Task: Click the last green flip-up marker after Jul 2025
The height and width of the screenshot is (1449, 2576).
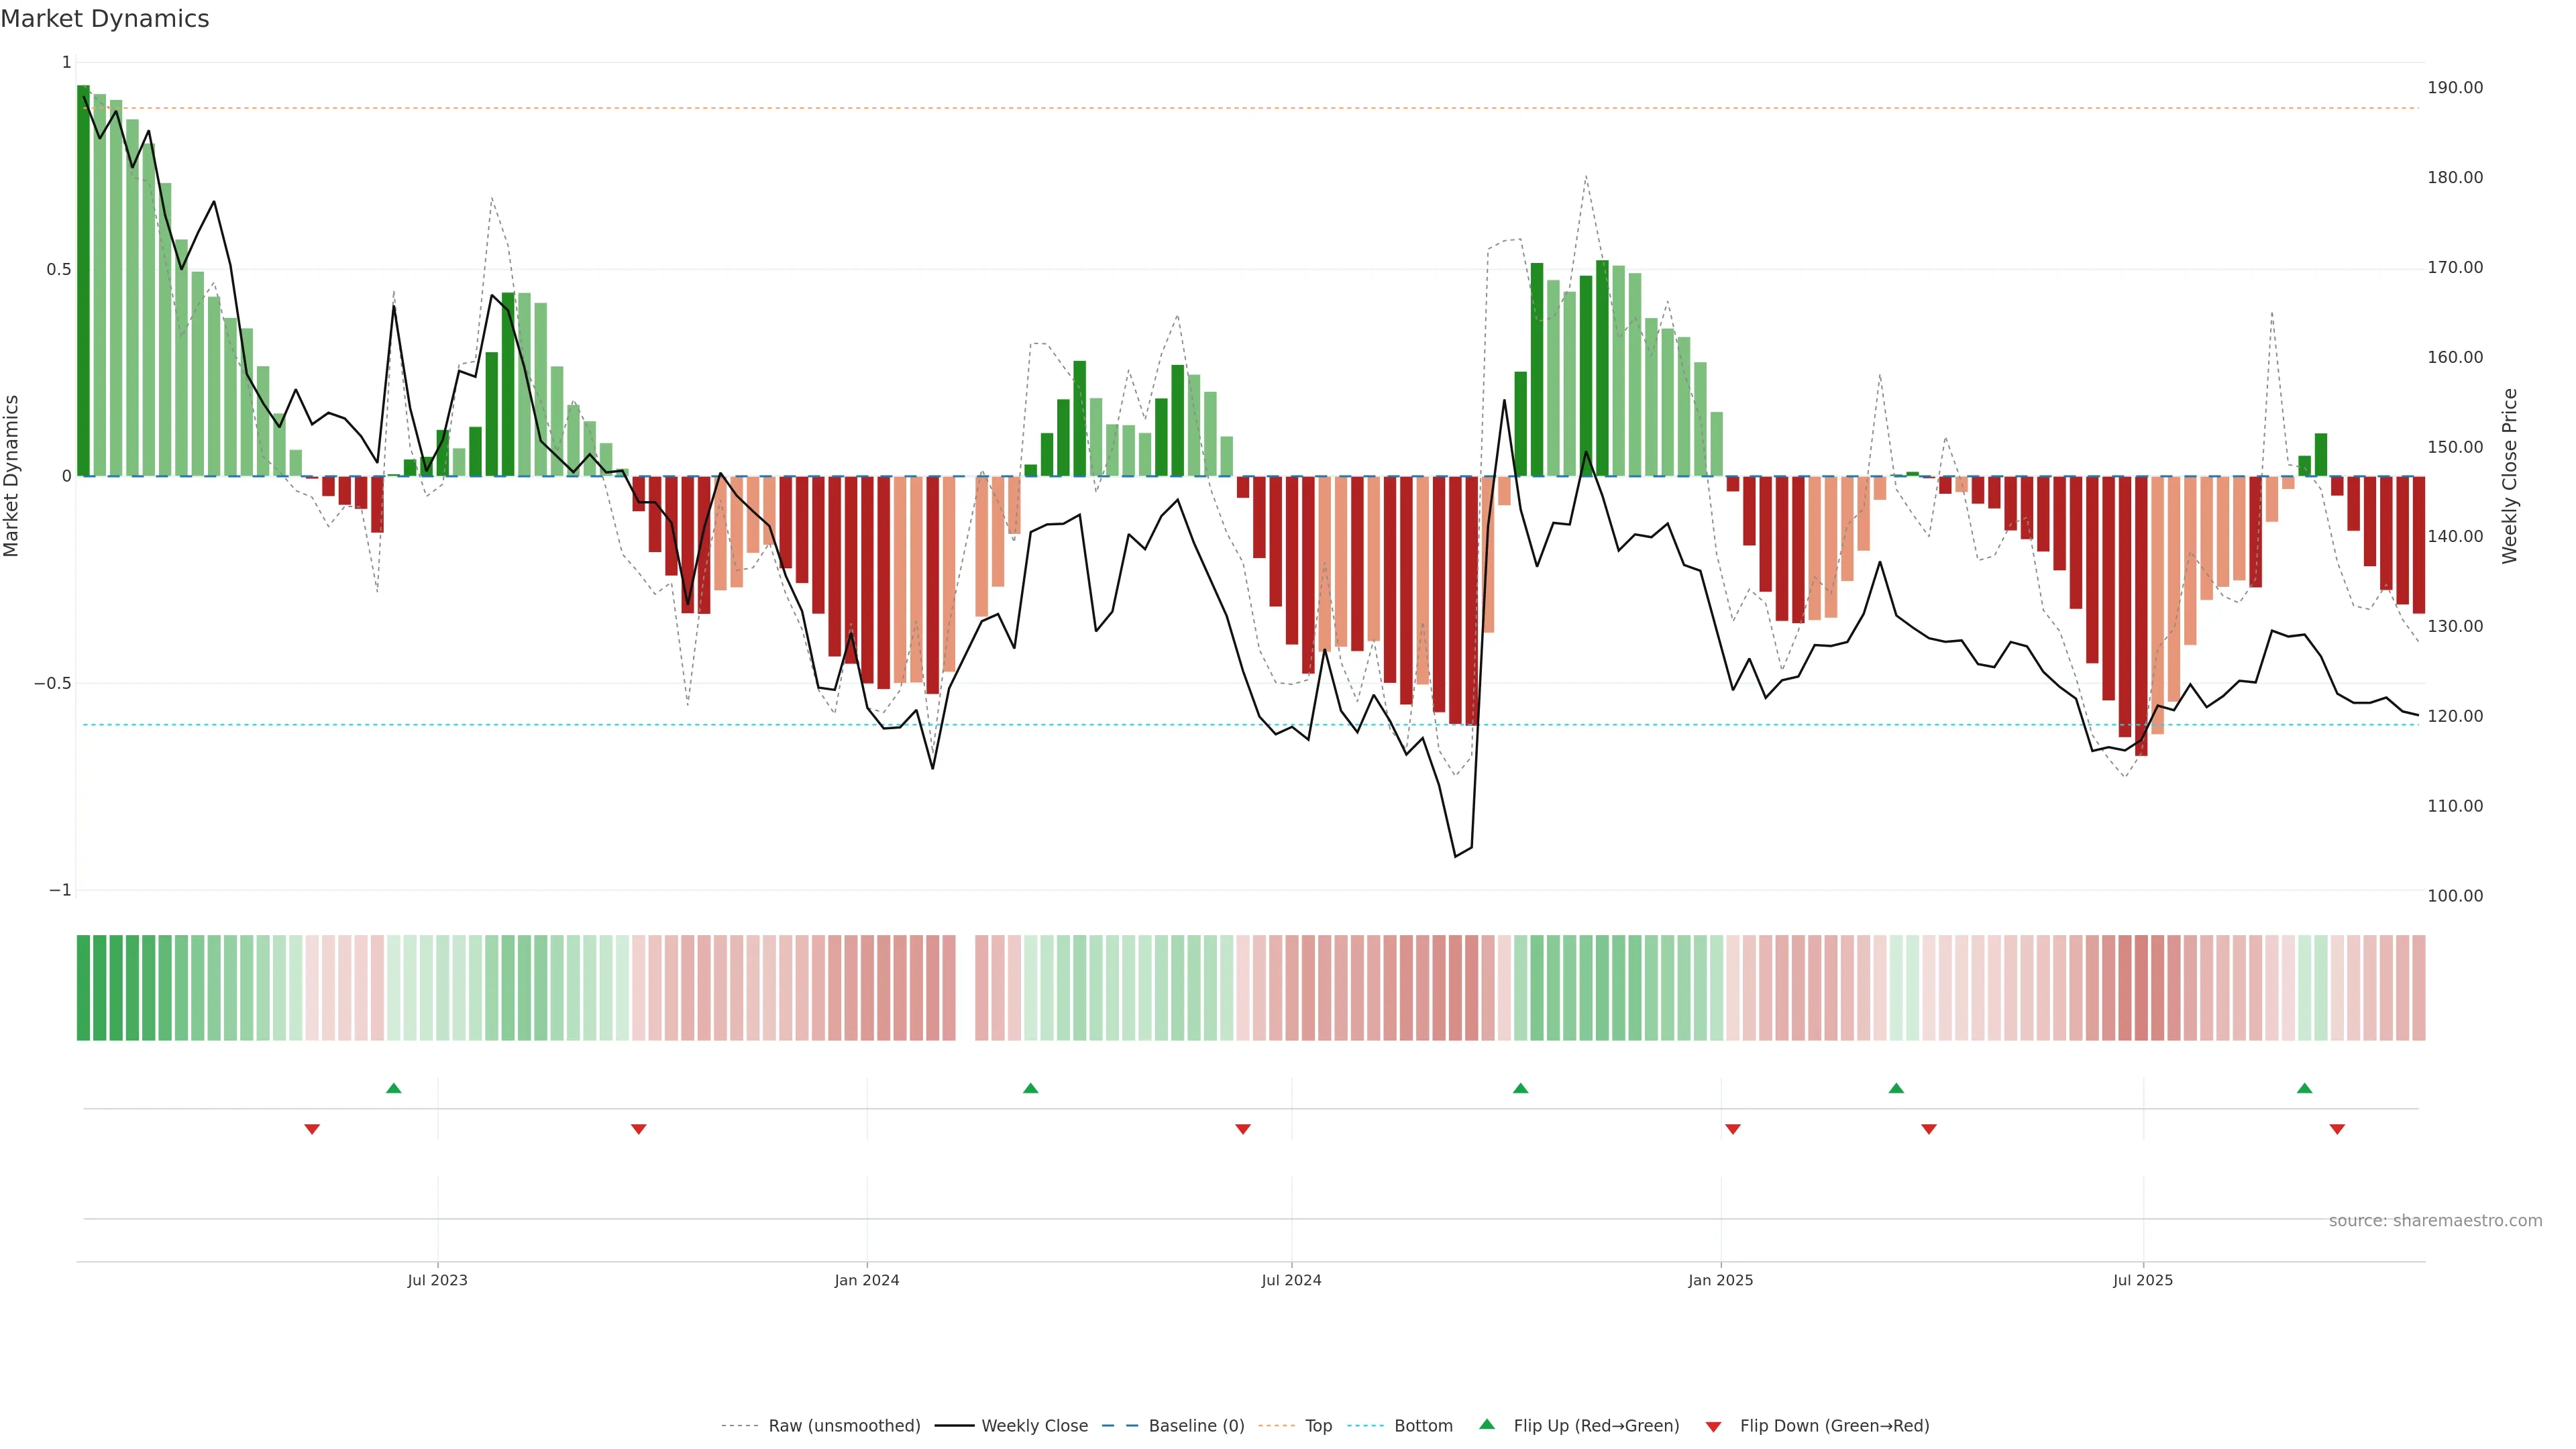Action: coord(2305,1088)
